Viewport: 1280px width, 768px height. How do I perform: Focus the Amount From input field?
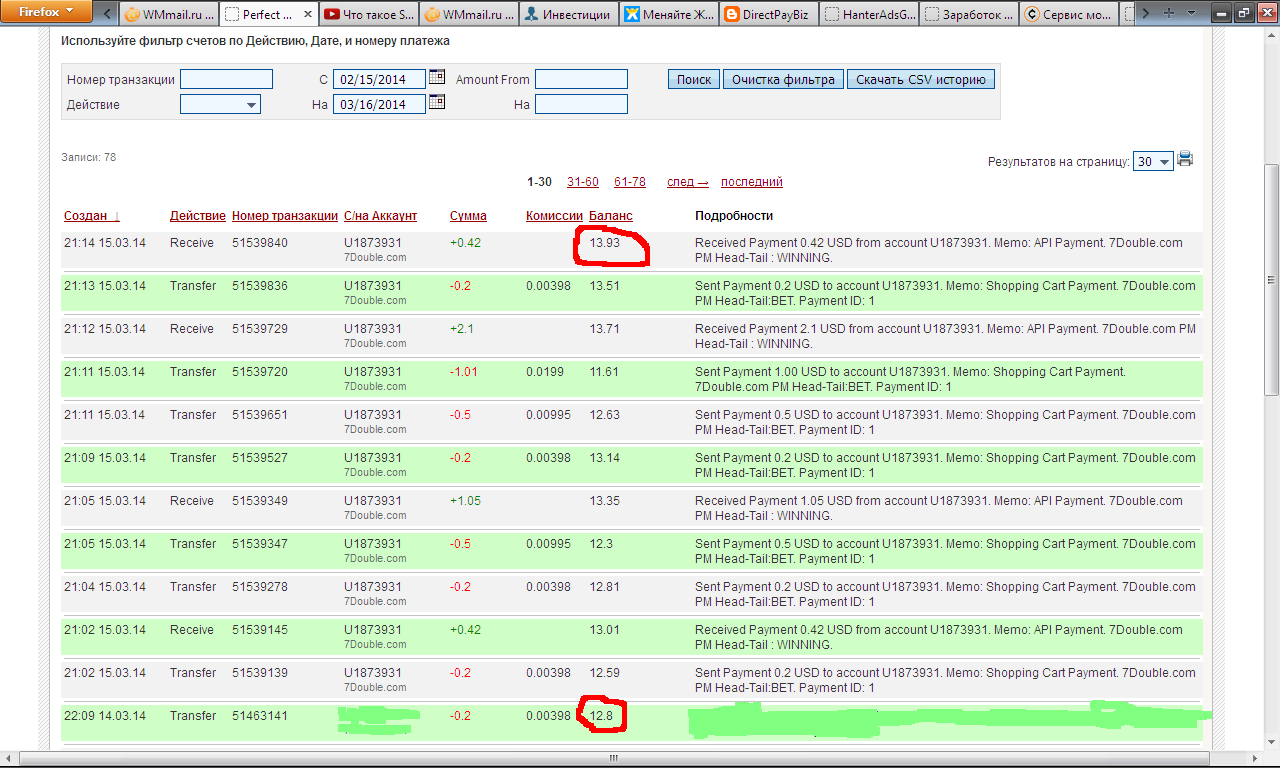[x=581, y=79]
